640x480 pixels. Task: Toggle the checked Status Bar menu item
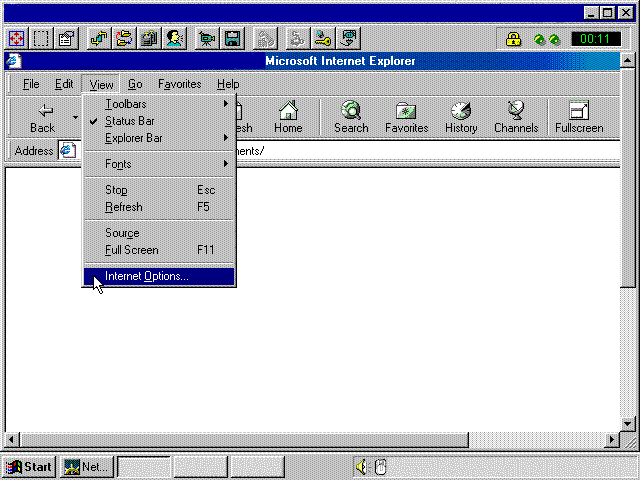tap(159, 121)
